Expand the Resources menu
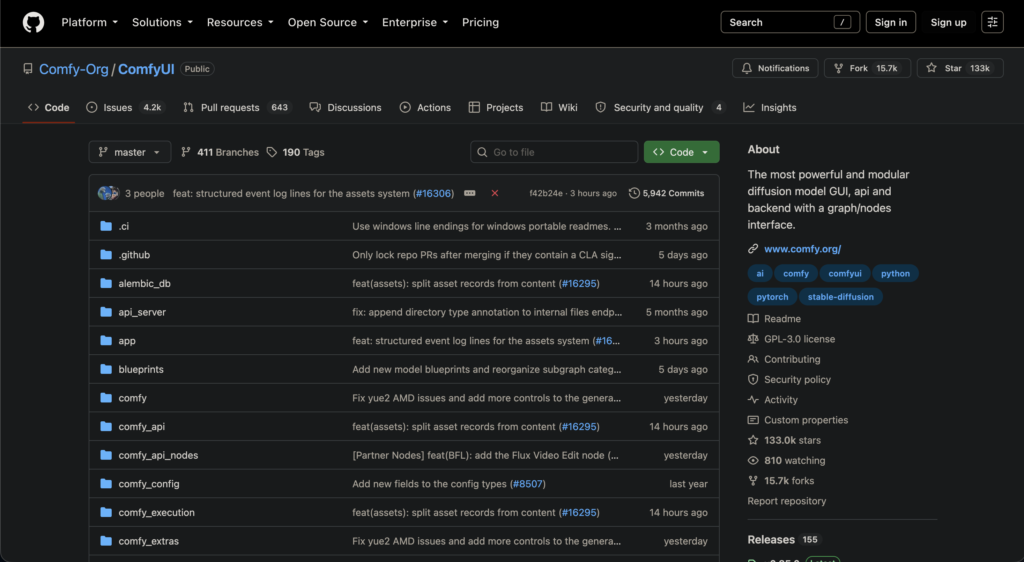Image resolution: width=1024 pixels, height=562 pixels. click(240, 22)
